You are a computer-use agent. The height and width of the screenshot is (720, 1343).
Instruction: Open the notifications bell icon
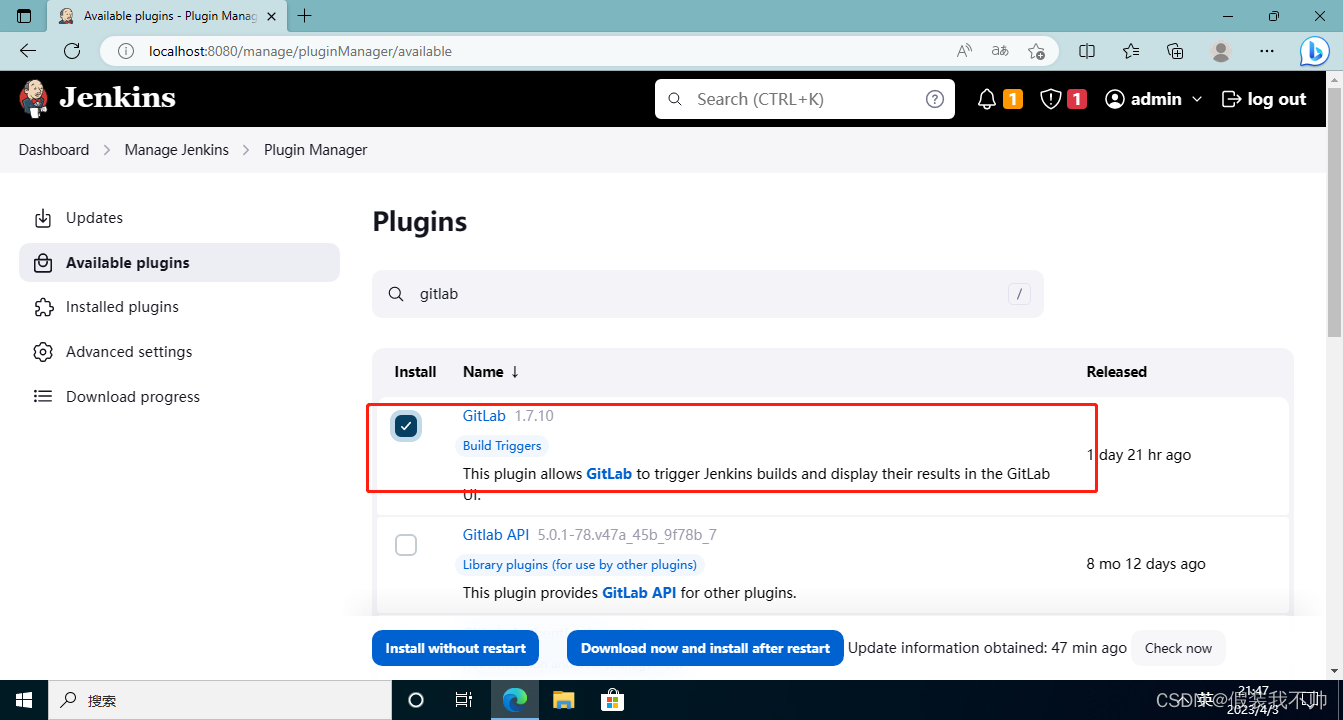(987, 99)
